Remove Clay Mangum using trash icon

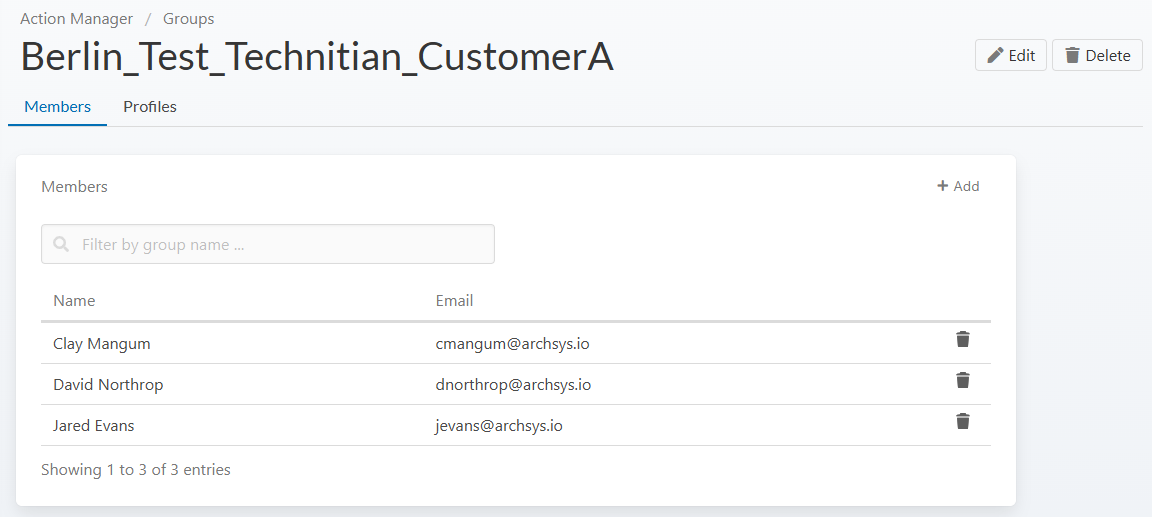tap(962, 339)
